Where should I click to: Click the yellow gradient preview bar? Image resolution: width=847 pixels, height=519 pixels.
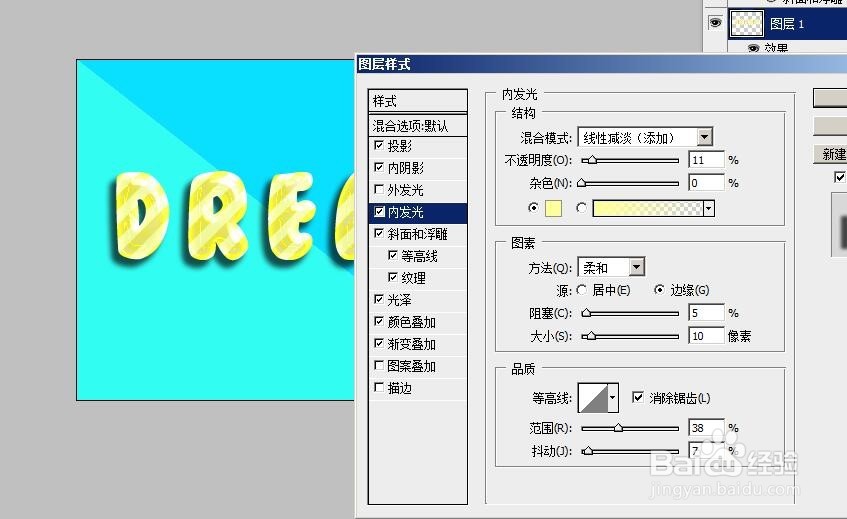pyautogui.click(x=648, y=208)
